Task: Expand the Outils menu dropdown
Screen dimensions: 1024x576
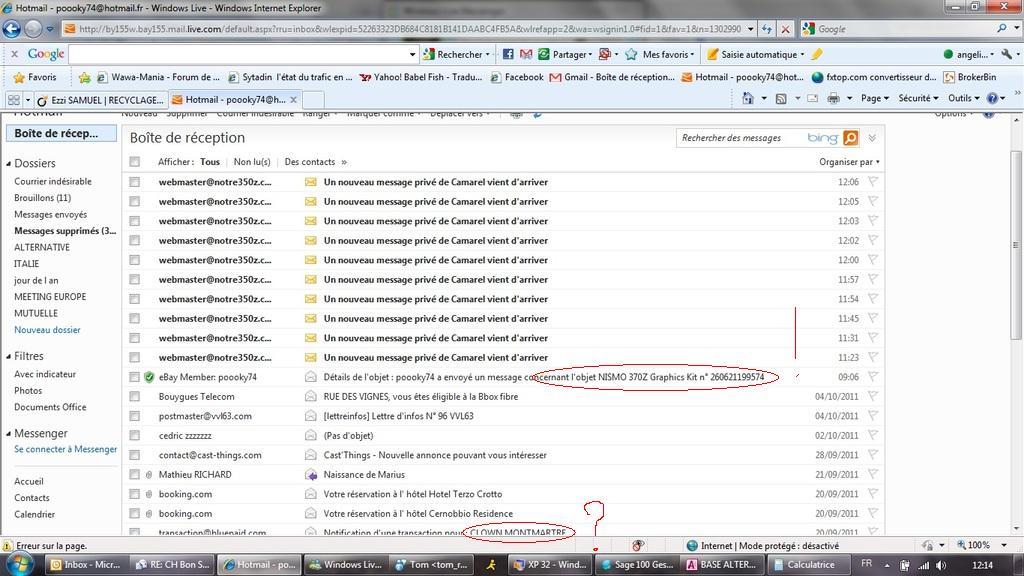Action: [x=964, y=98]
